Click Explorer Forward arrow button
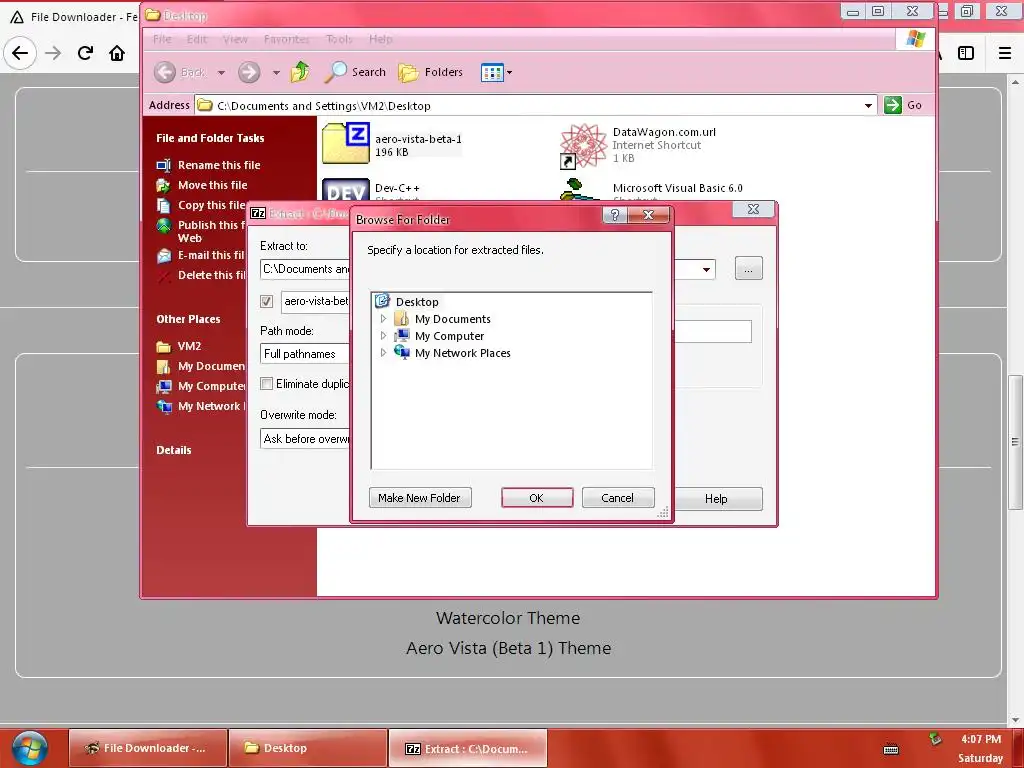Screen dimensions: 1024x768 249,72
